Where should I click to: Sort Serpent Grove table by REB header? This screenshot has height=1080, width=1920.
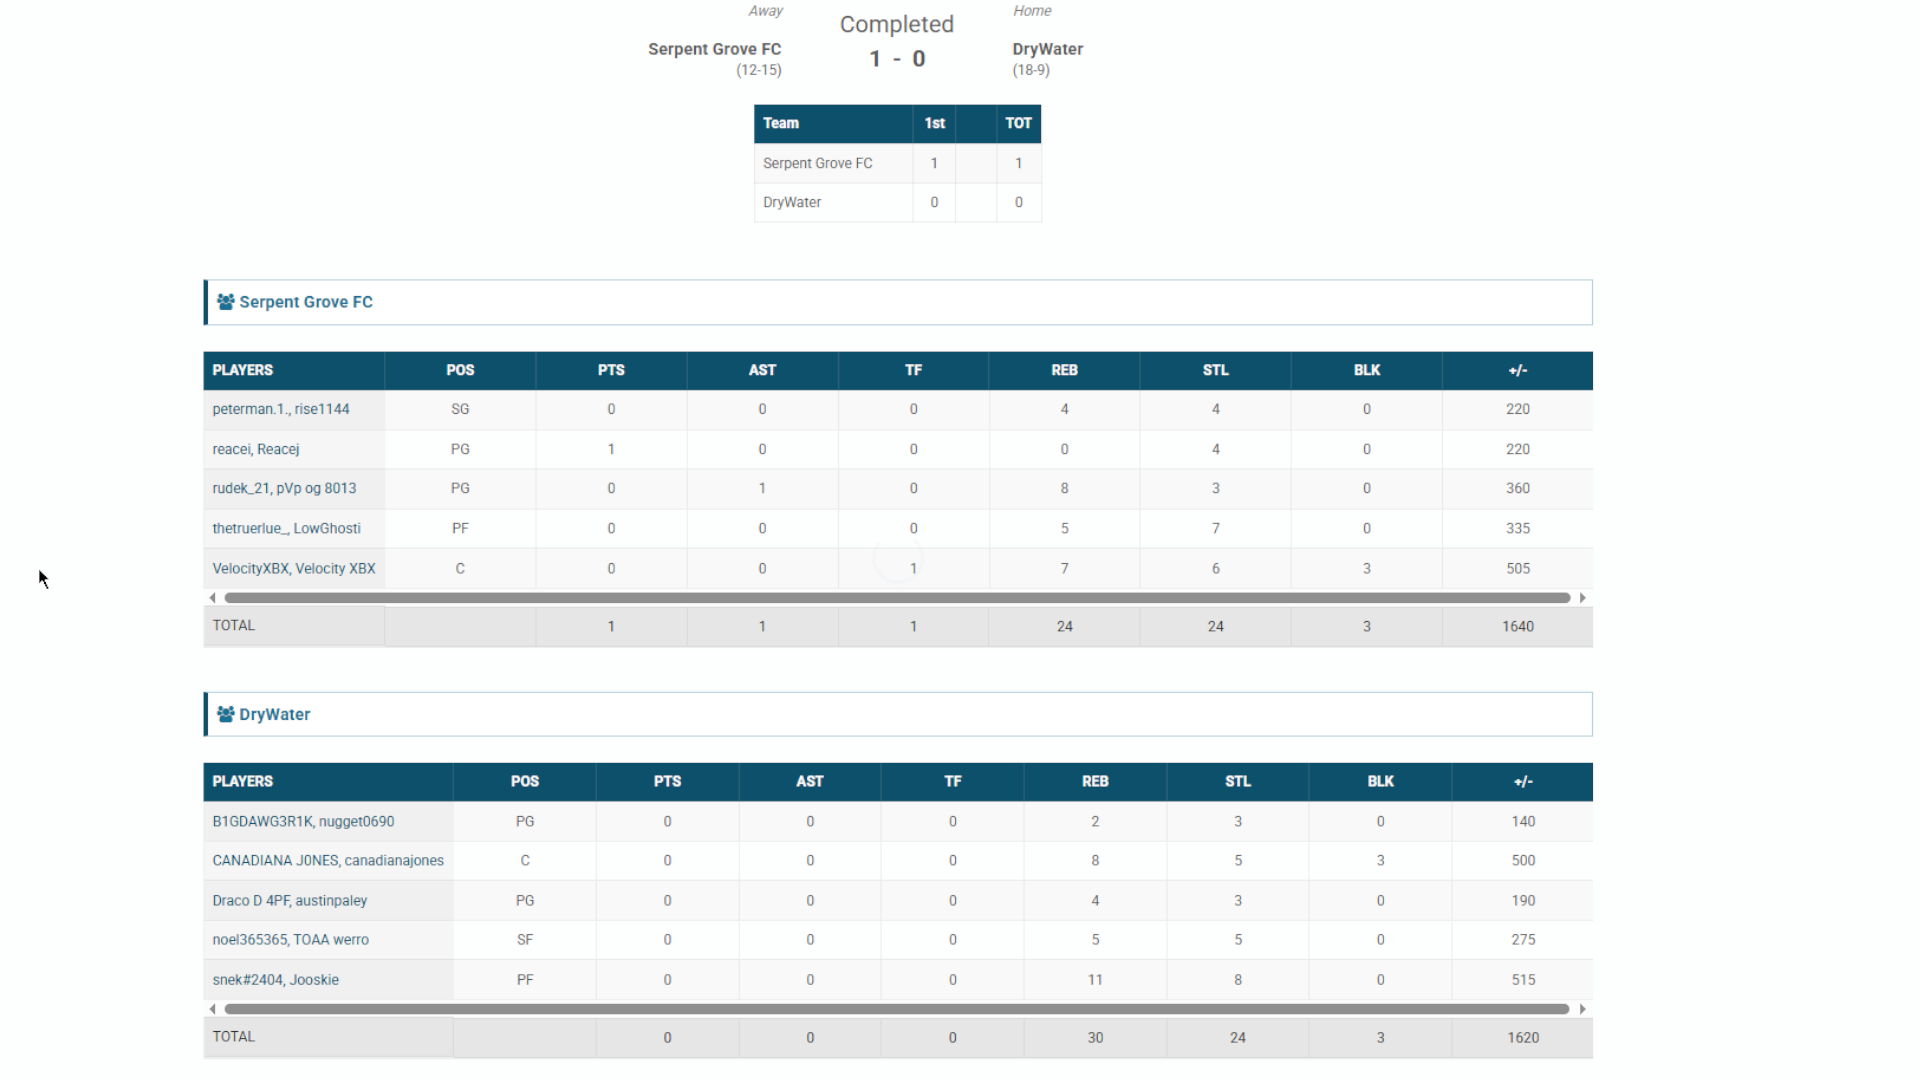pyautogui.click(x=1064, y=370)
